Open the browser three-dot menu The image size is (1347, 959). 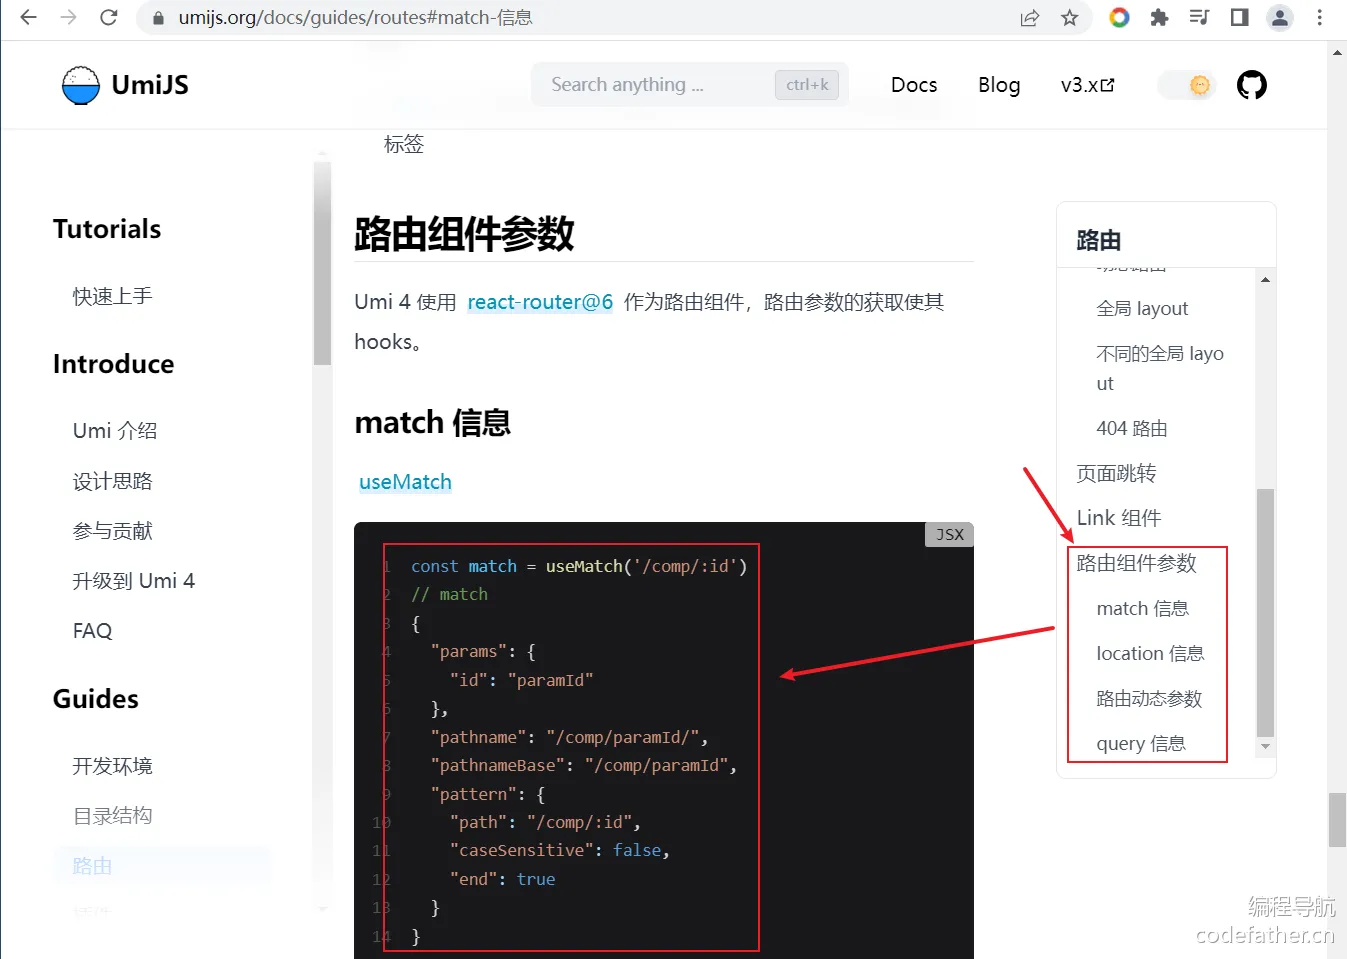tap(1320, 17)
